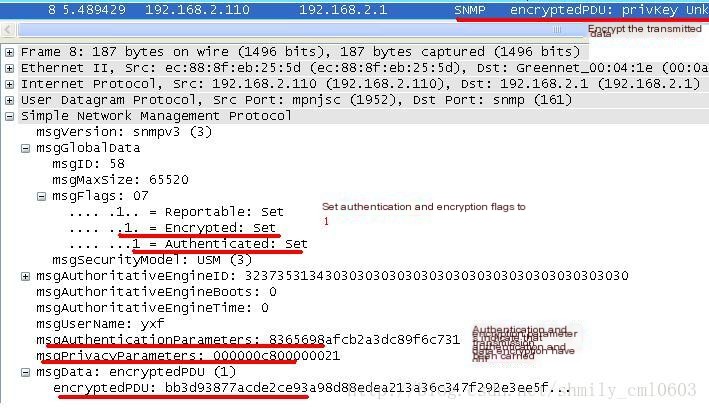
Task: Expand the msgAuthoritativeEngineID node
Action: pos(26,276)
